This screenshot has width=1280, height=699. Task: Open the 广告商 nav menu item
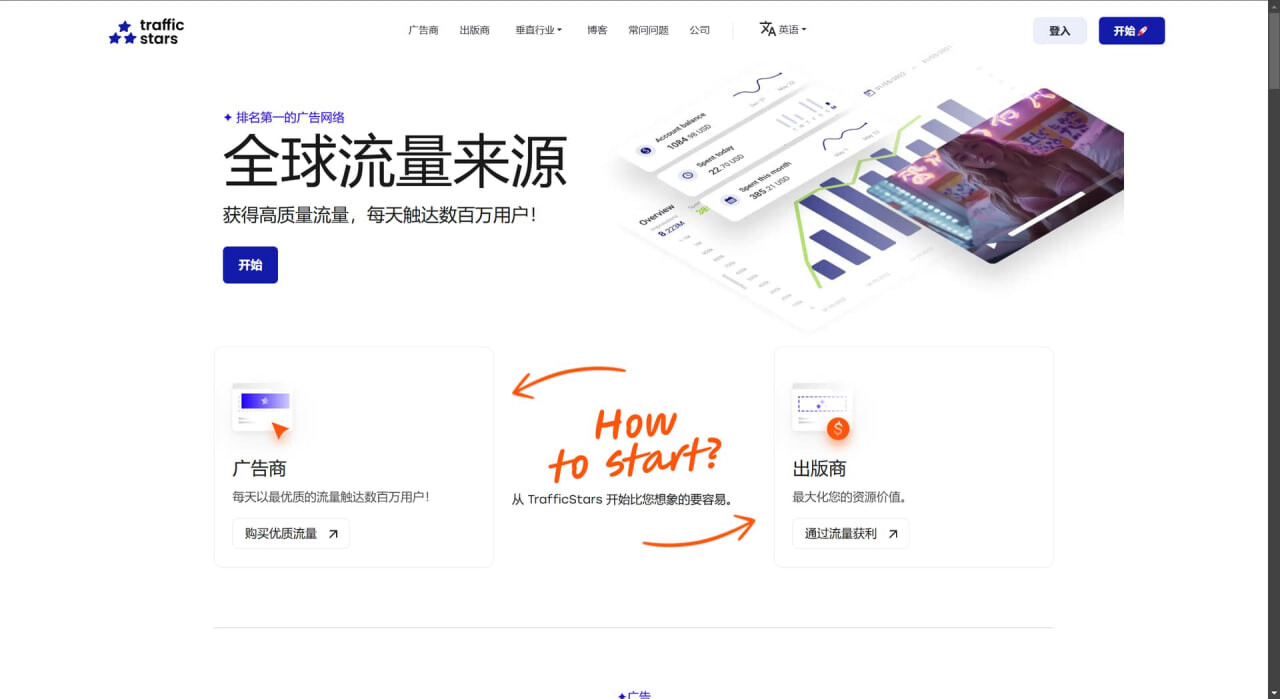click(x=423, y=30)
